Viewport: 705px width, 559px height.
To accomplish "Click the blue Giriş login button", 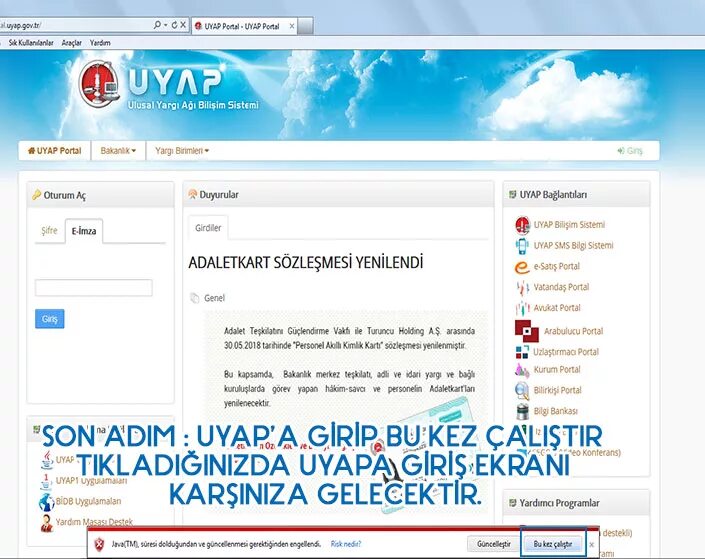I will pos(49,319).
